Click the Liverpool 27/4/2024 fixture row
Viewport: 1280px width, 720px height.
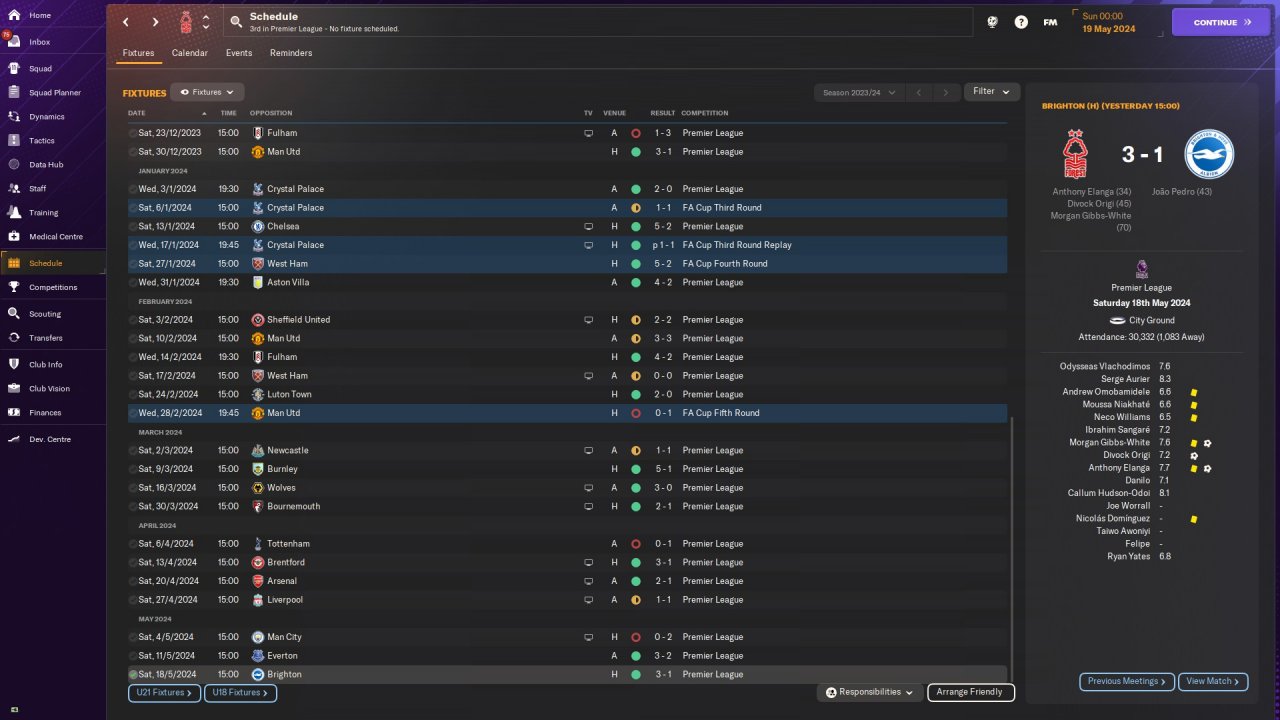click(x=567, y=600)
